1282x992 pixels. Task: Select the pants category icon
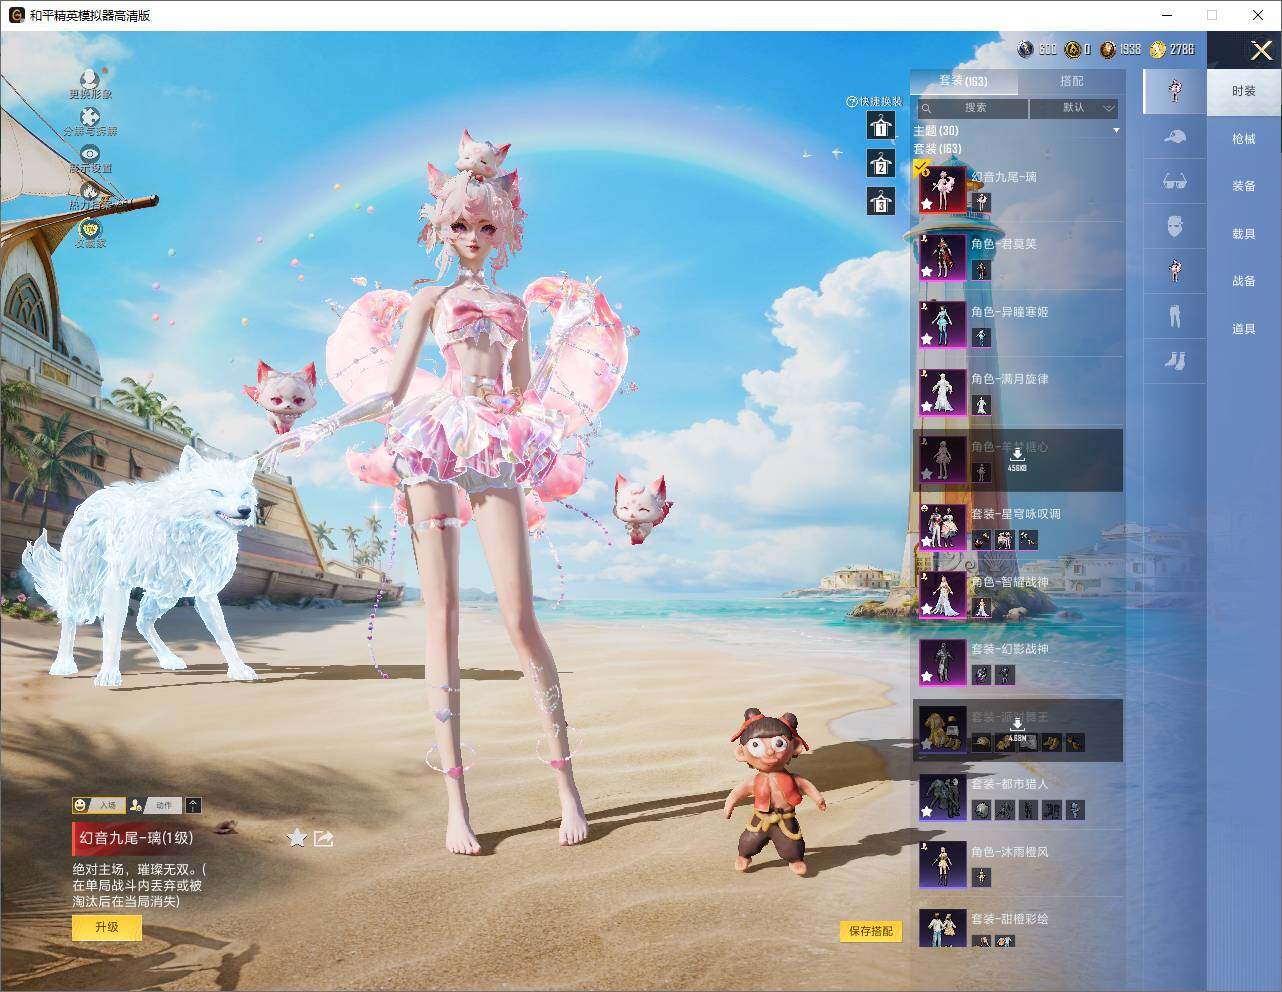[1175, 316]
